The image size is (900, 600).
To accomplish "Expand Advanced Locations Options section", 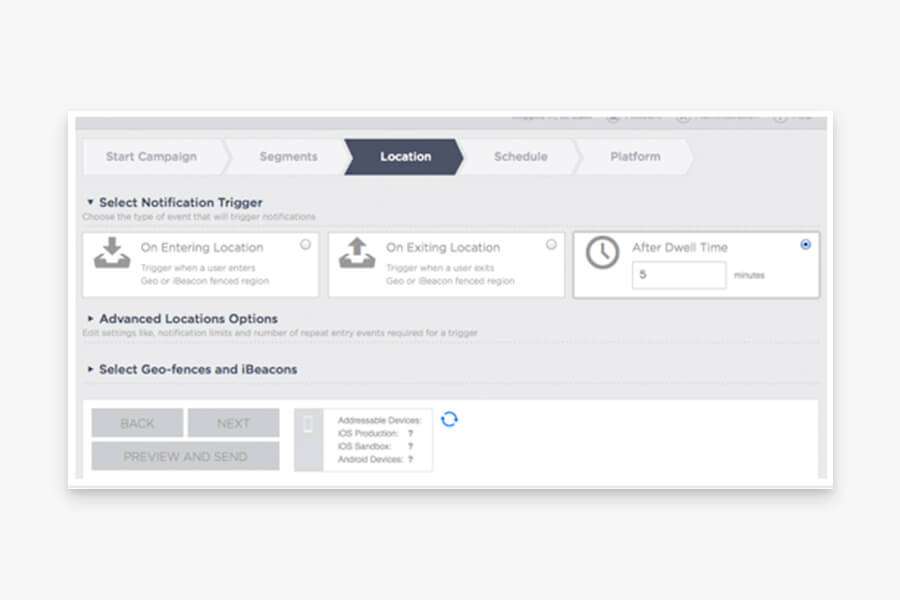I will 90,318.
